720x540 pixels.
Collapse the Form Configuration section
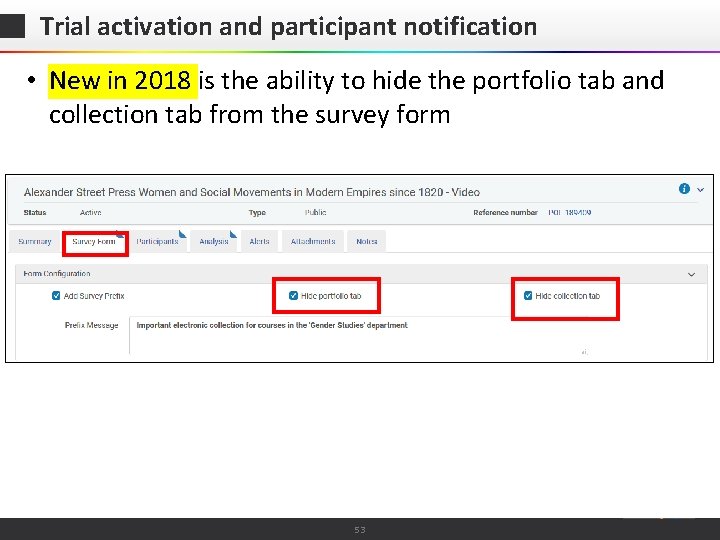(x=691, y=275)
